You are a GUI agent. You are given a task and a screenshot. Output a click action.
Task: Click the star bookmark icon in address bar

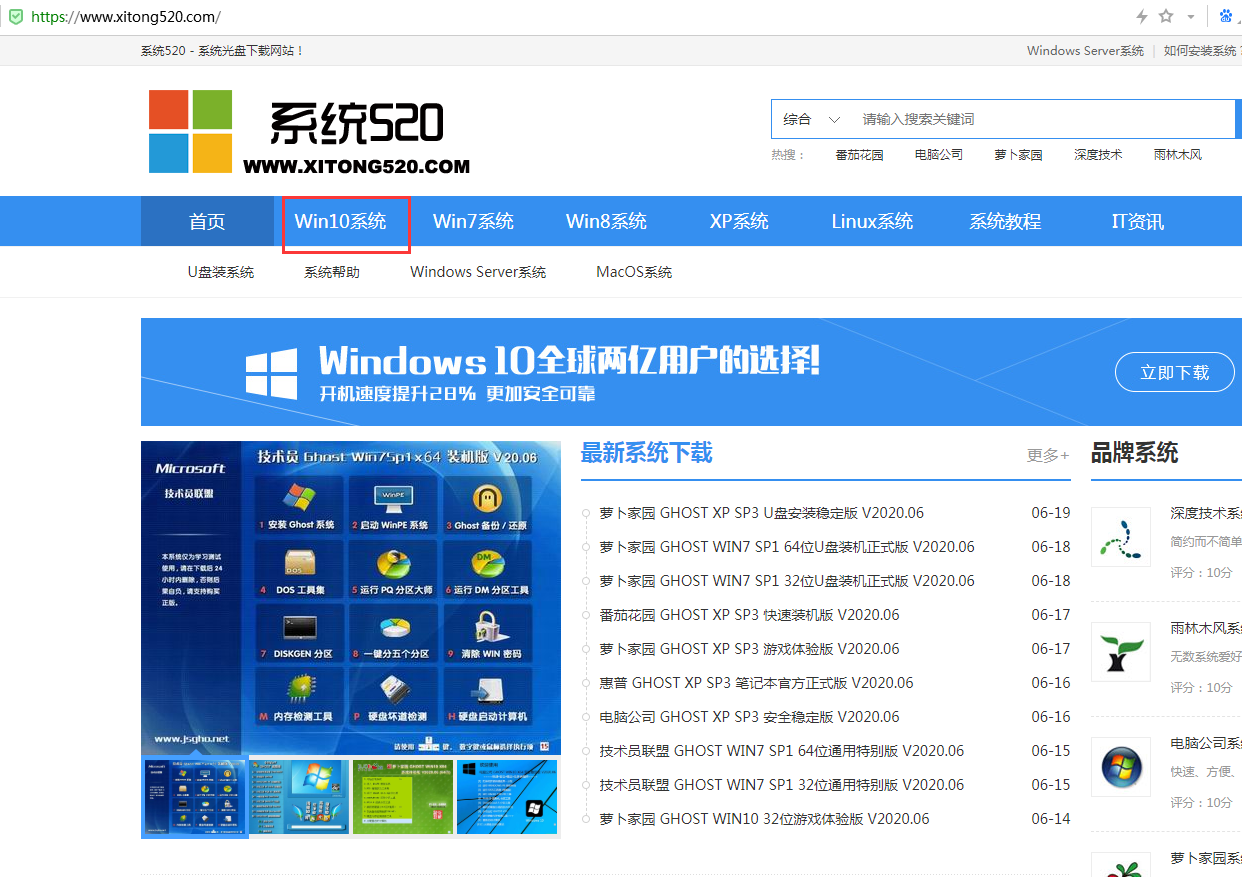(1165, 17)
